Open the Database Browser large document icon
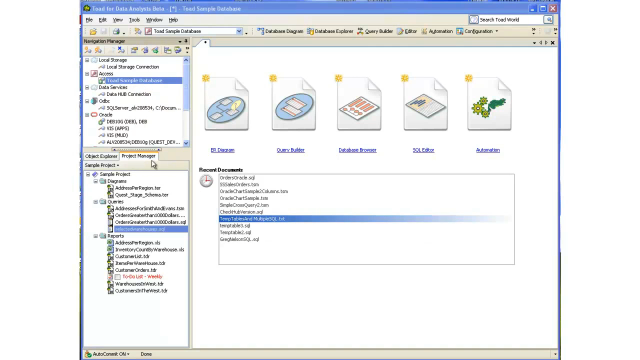The height and width of the screenshot is (360, 640). (x=359, y=104)
